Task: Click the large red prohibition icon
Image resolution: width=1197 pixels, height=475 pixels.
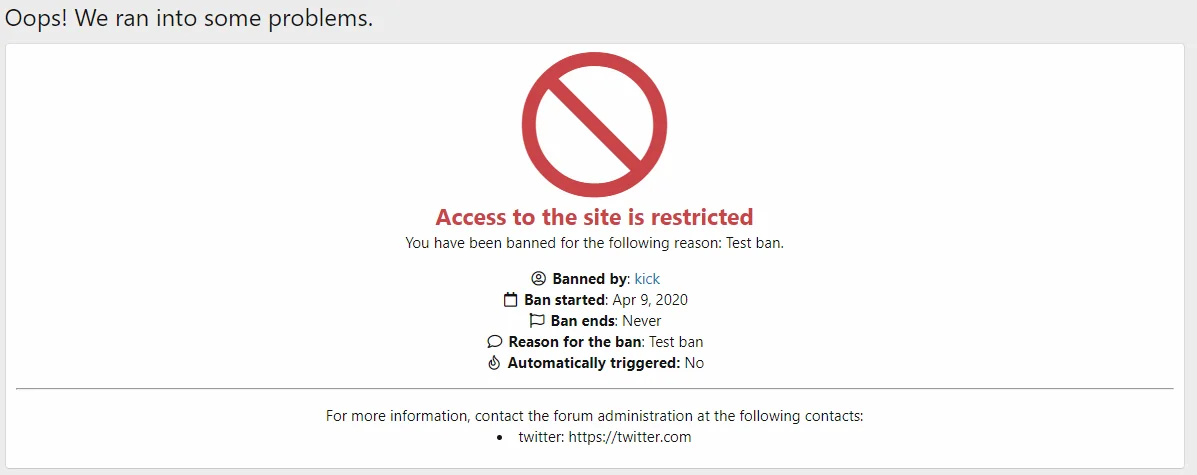Action: pos(594,125)
